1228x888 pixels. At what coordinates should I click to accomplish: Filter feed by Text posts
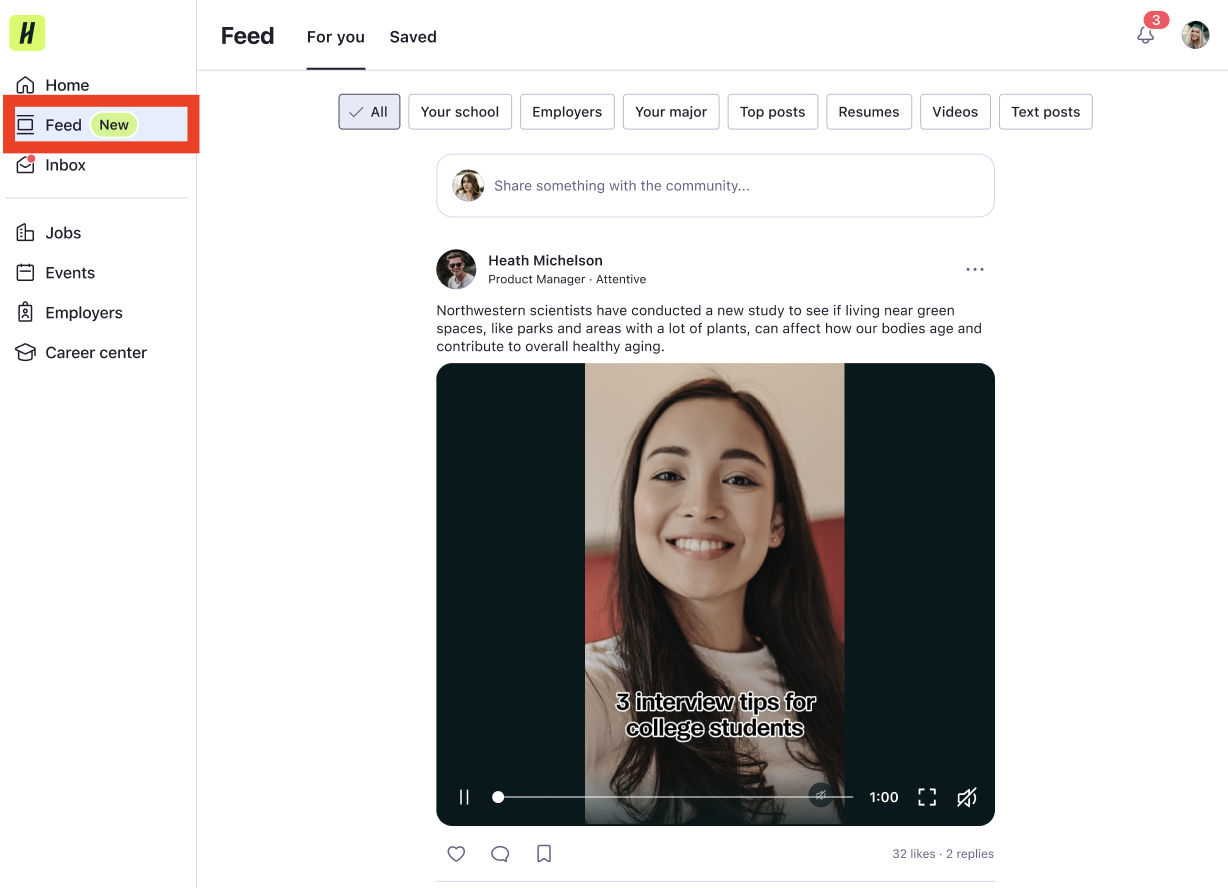(1046, 112)
